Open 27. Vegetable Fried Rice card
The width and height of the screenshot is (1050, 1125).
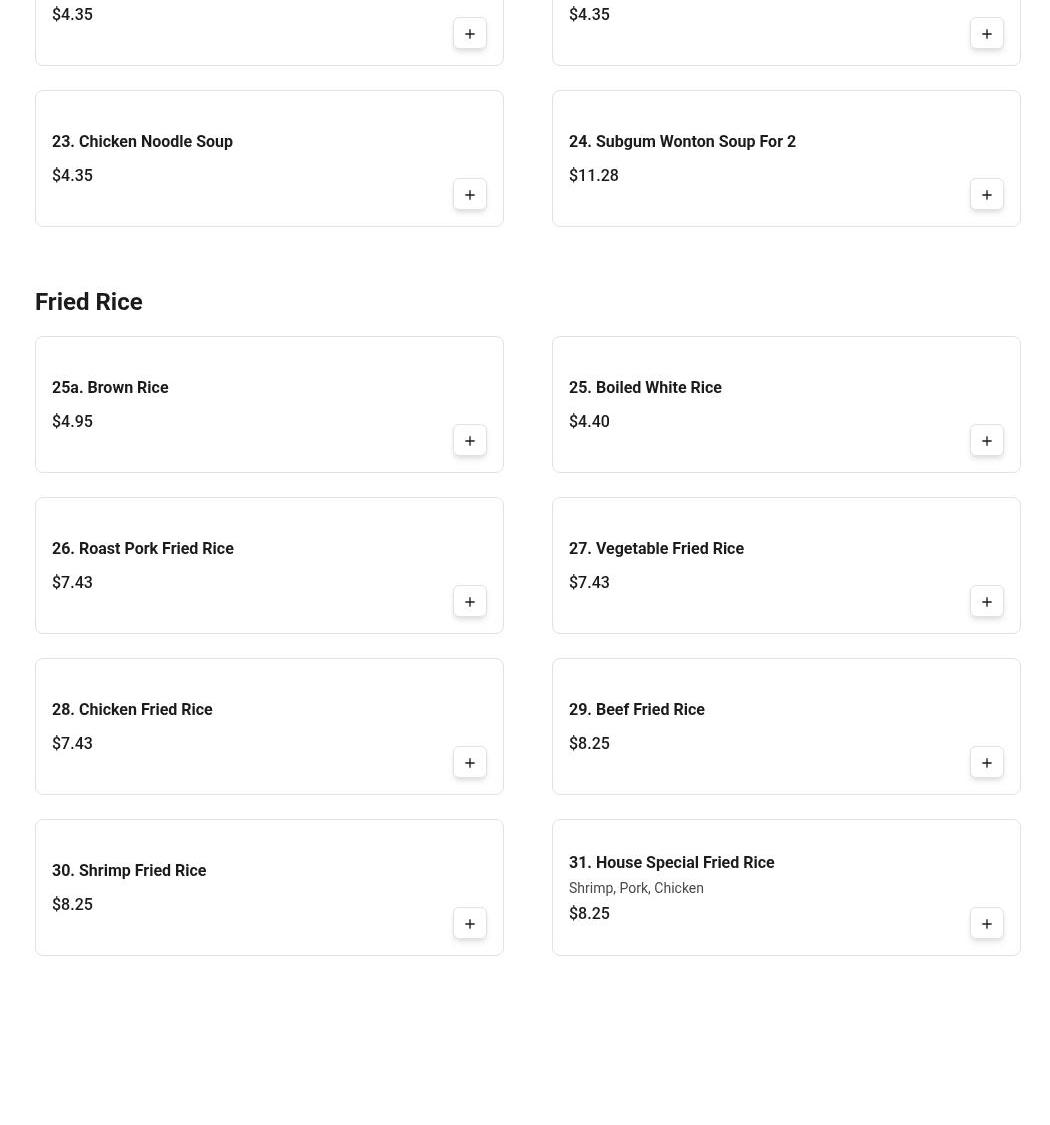[x=656, y=549]
